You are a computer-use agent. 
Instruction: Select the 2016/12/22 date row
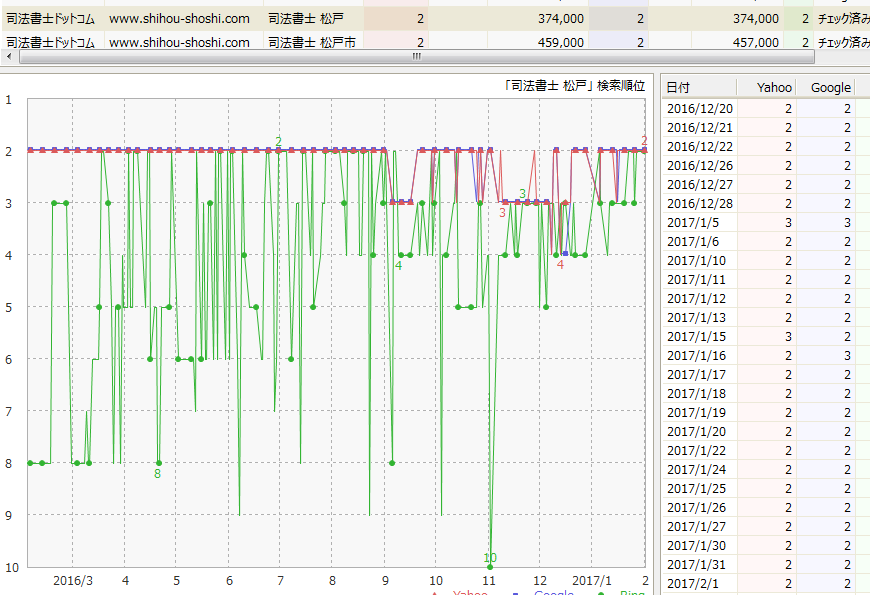[x=766, y=147]
